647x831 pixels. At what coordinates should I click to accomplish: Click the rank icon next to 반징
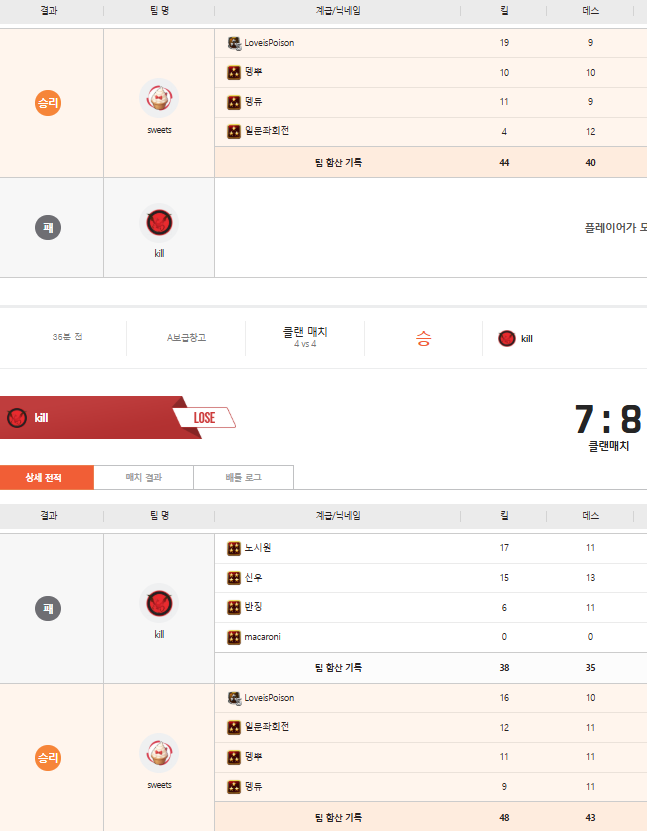(x=233, y=607)
